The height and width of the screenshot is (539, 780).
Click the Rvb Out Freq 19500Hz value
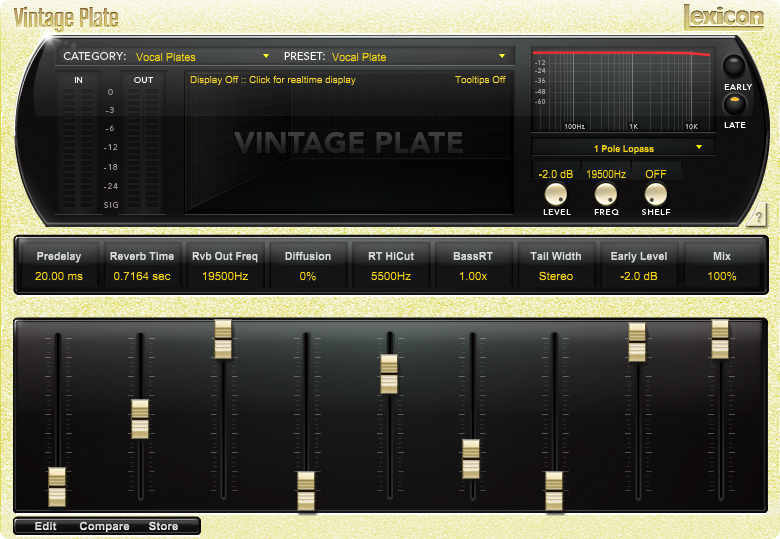[x=225, y=276]
